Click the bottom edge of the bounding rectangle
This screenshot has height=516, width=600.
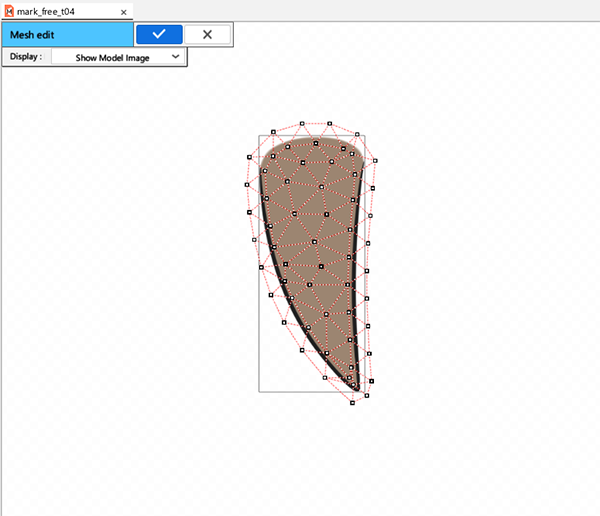[300, 391]
